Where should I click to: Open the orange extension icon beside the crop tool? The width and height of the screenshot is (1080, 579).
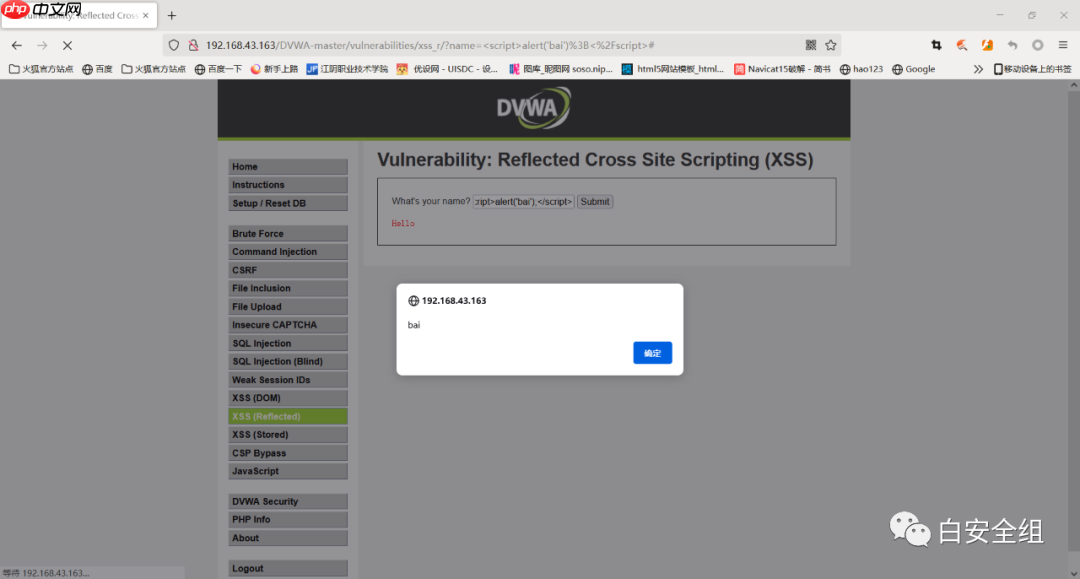962,45
